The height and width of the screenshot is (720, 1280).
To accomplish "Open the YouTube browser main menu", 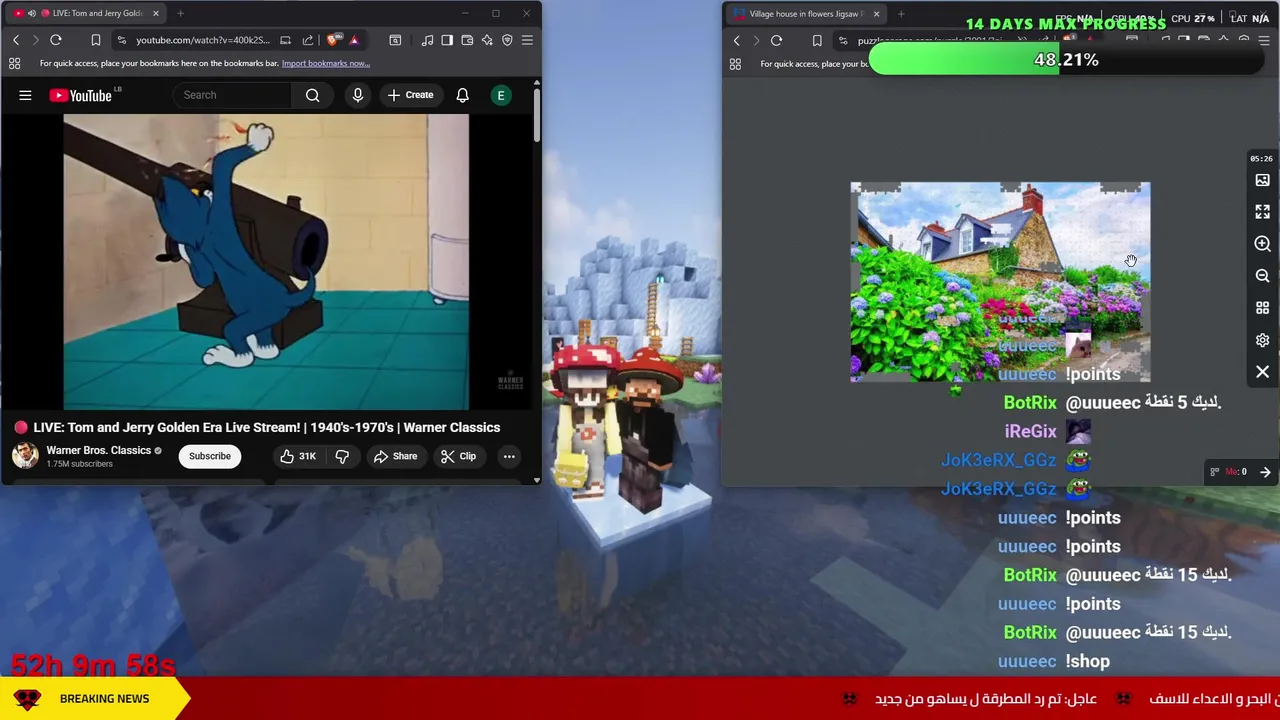I will (527, 40).
